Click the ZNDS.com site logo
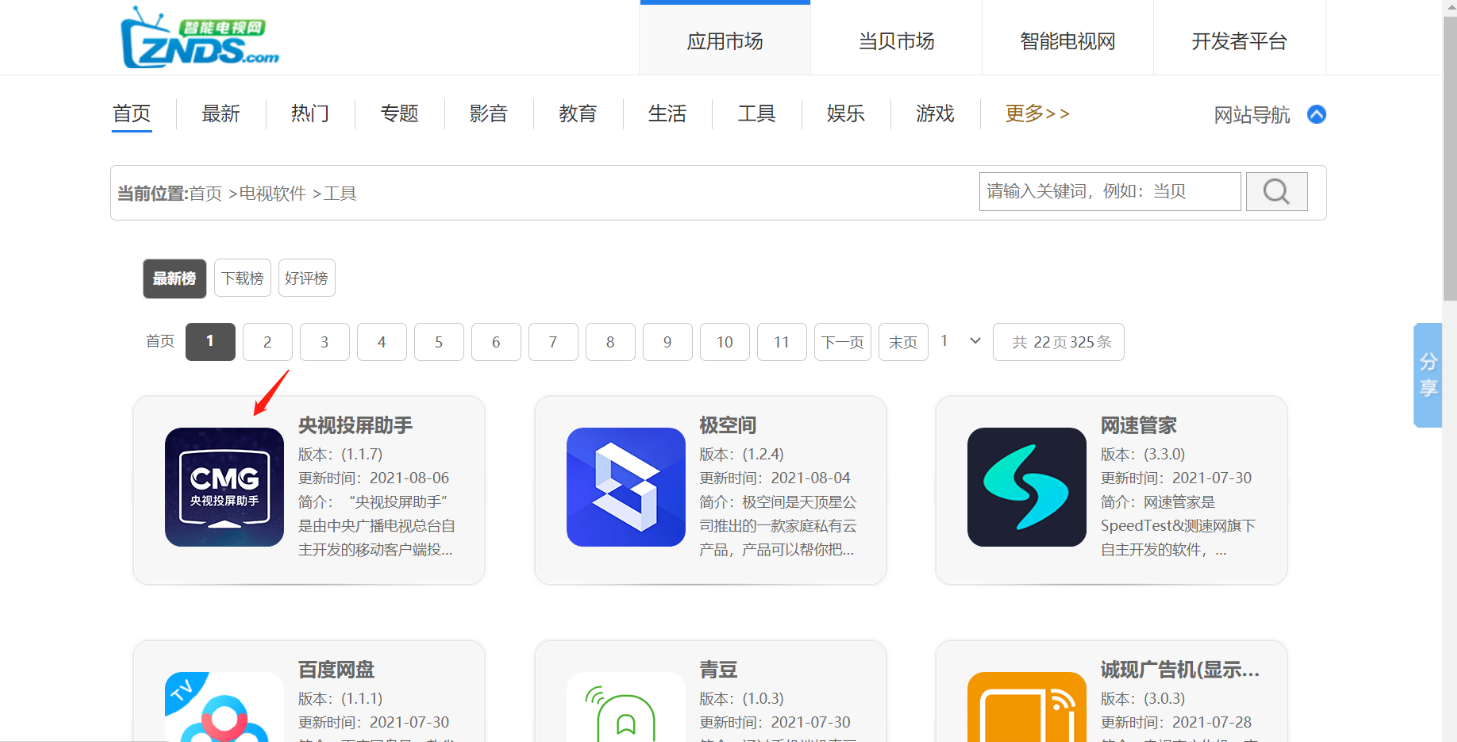 click(x=199, y=38)
